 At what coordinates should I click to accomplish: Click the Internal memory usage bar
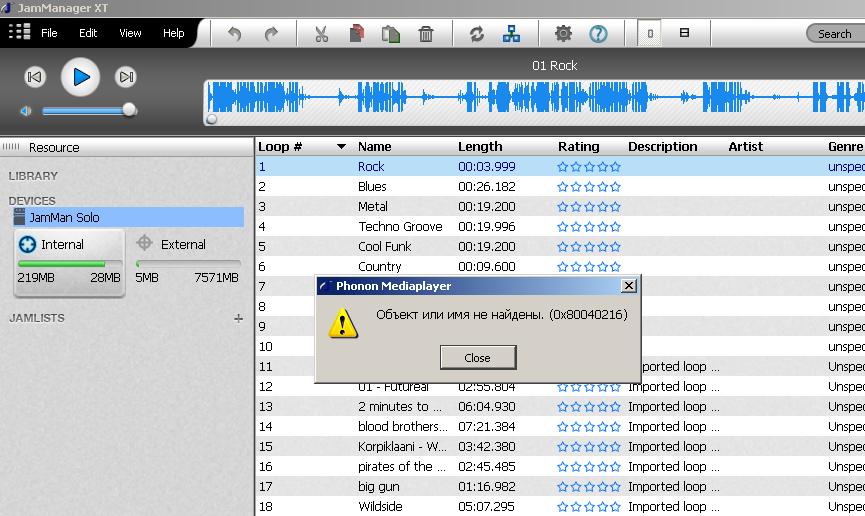(x=70, y=264)
